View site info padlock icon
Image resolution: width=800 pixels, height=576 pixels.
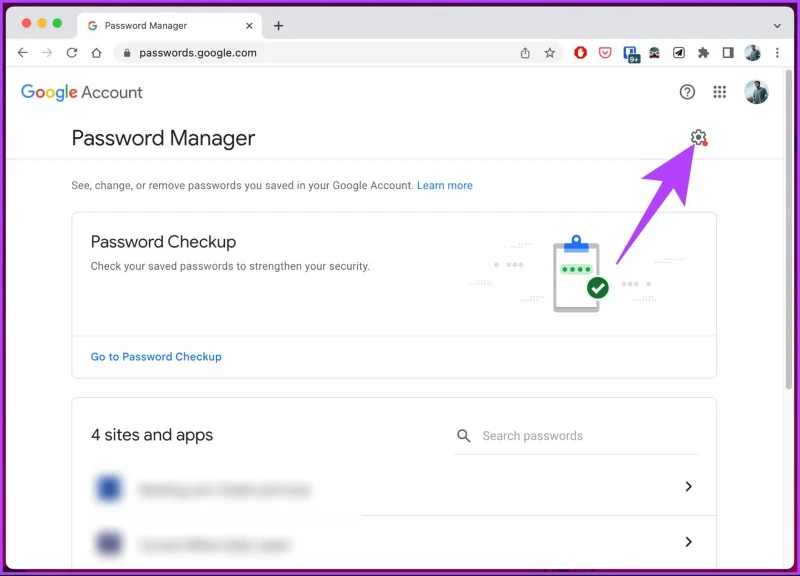click(x=127, y=53)
